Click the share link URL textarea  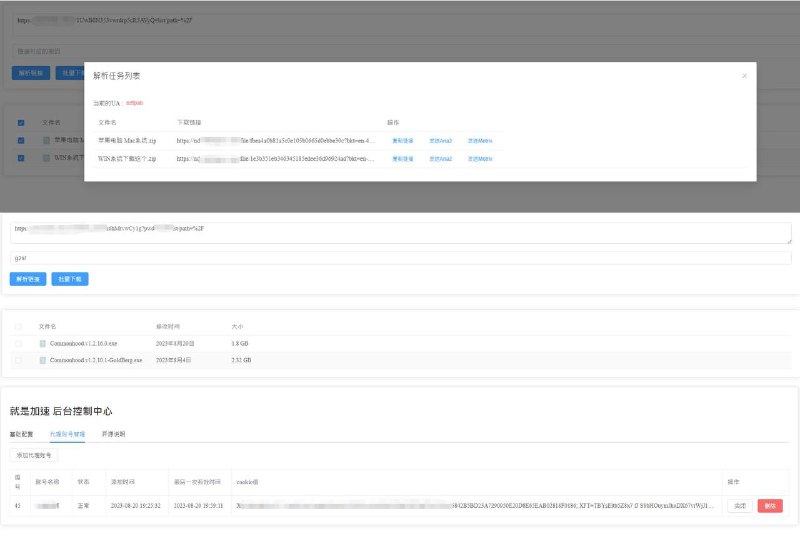(400, 232)
